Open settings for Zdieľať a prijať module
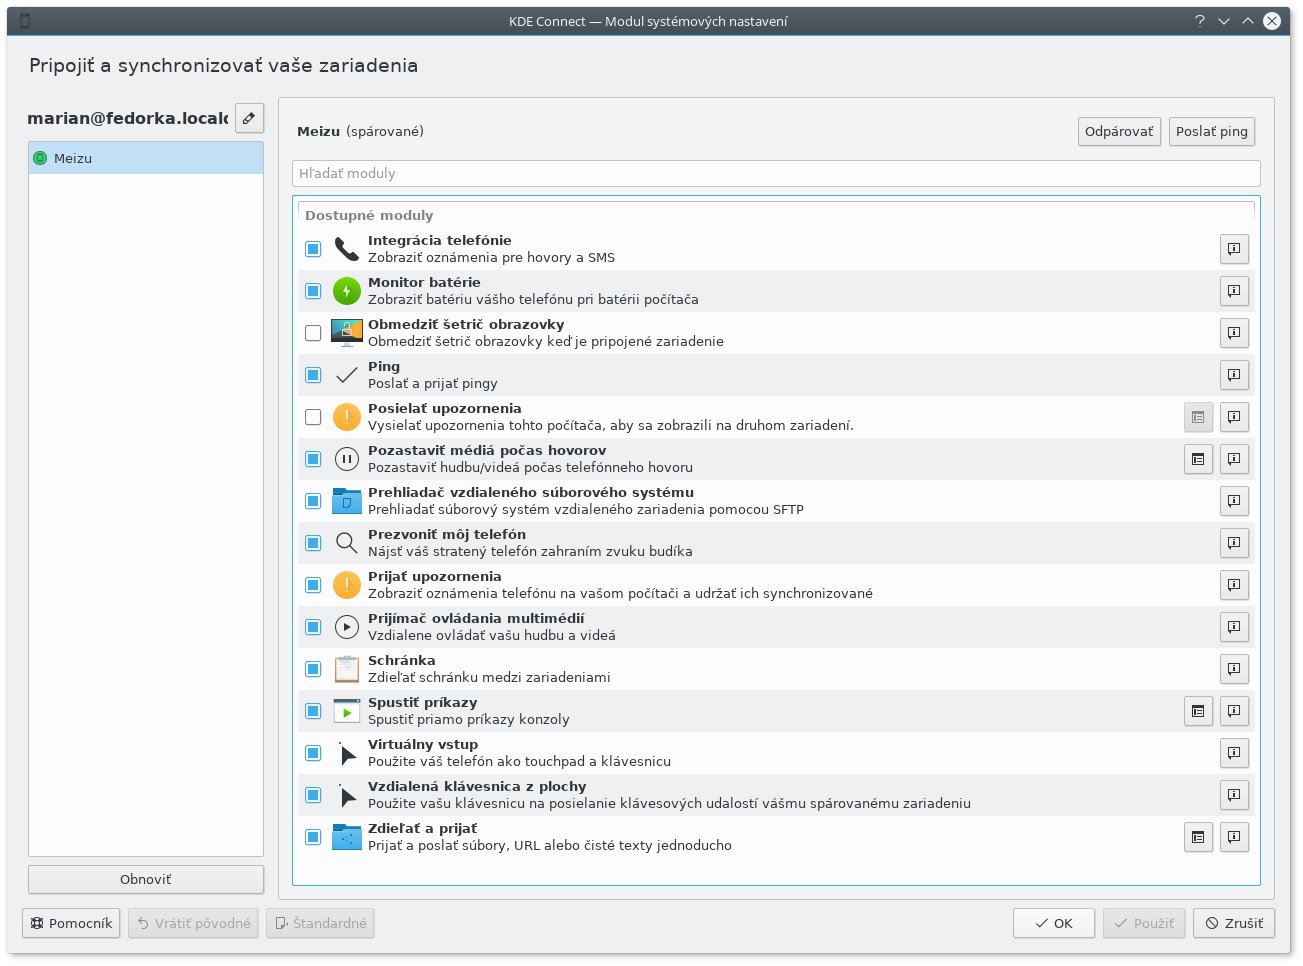This screenshot has height=966, width=1303. (x=1198, y=837)
